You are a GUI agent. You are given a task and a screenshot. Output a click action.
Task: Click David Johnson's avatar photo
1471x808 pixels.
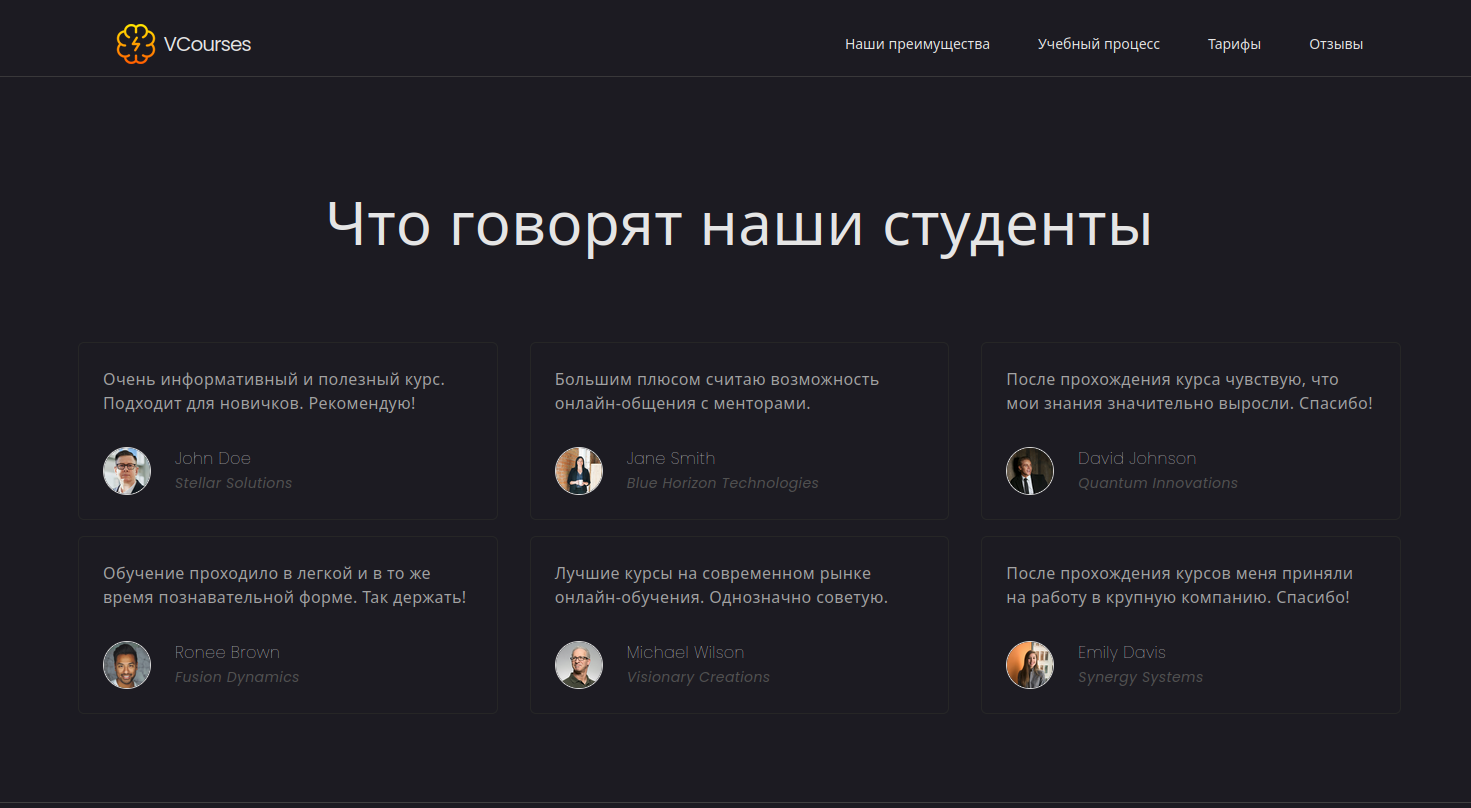pyautogui.click(x=1030, y=471)
